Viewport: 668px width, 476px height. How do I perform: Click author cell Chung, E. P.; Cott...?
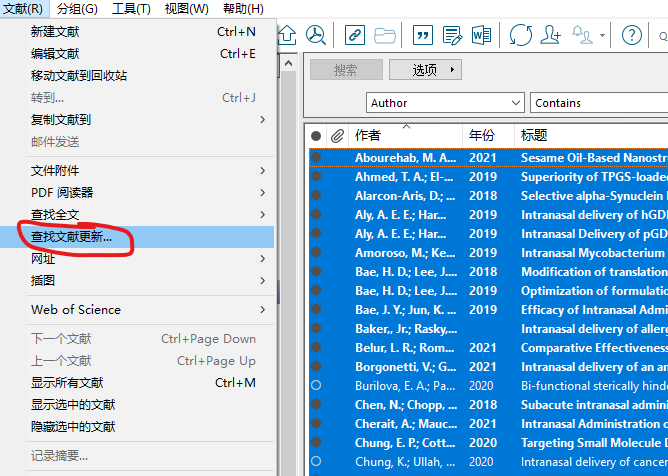point(406,443)
